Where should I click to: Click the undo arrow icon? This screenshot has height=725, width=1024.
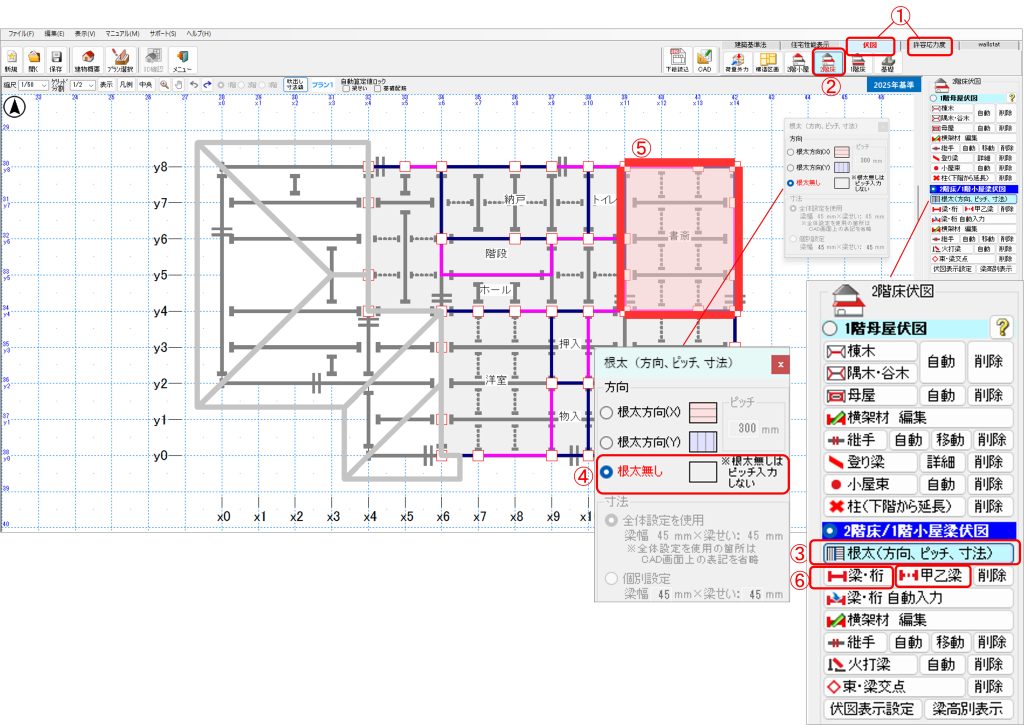click(x=194, y=85)
